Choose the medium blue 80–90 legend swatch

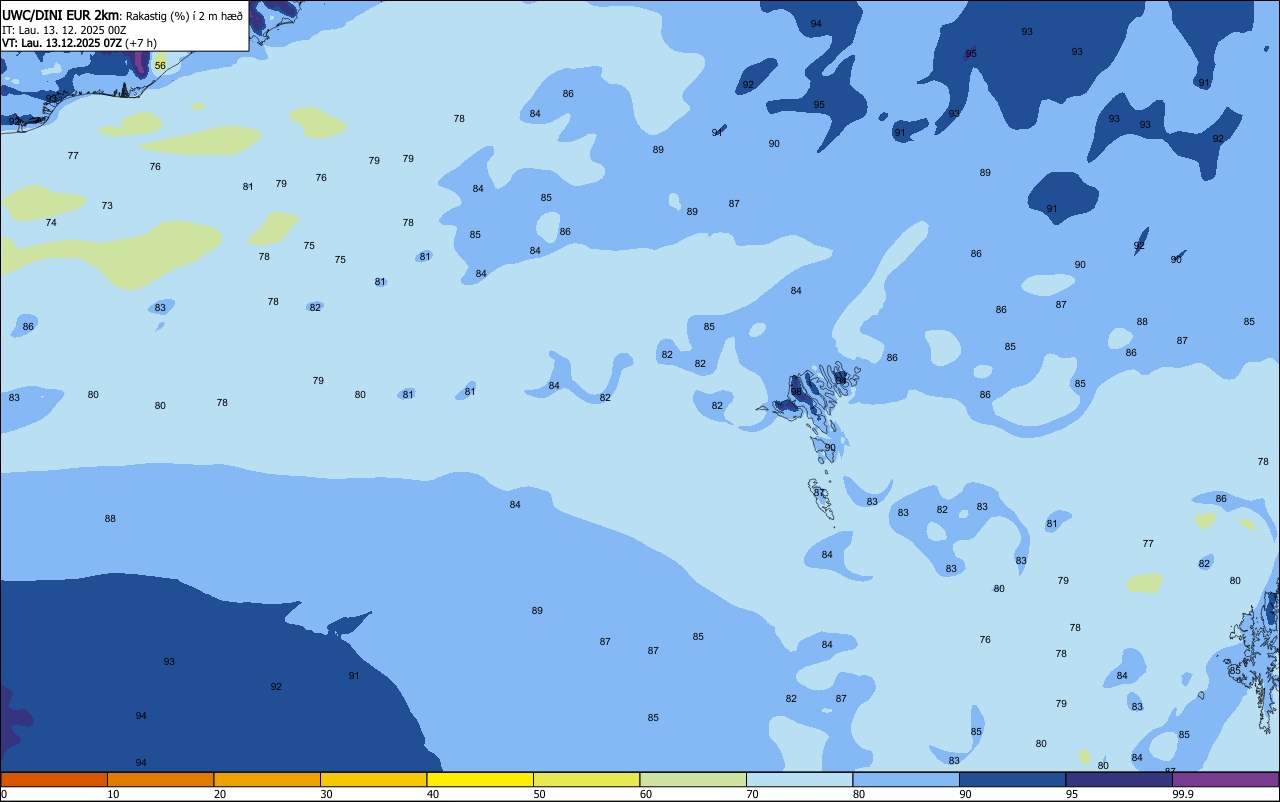(906, 779)
